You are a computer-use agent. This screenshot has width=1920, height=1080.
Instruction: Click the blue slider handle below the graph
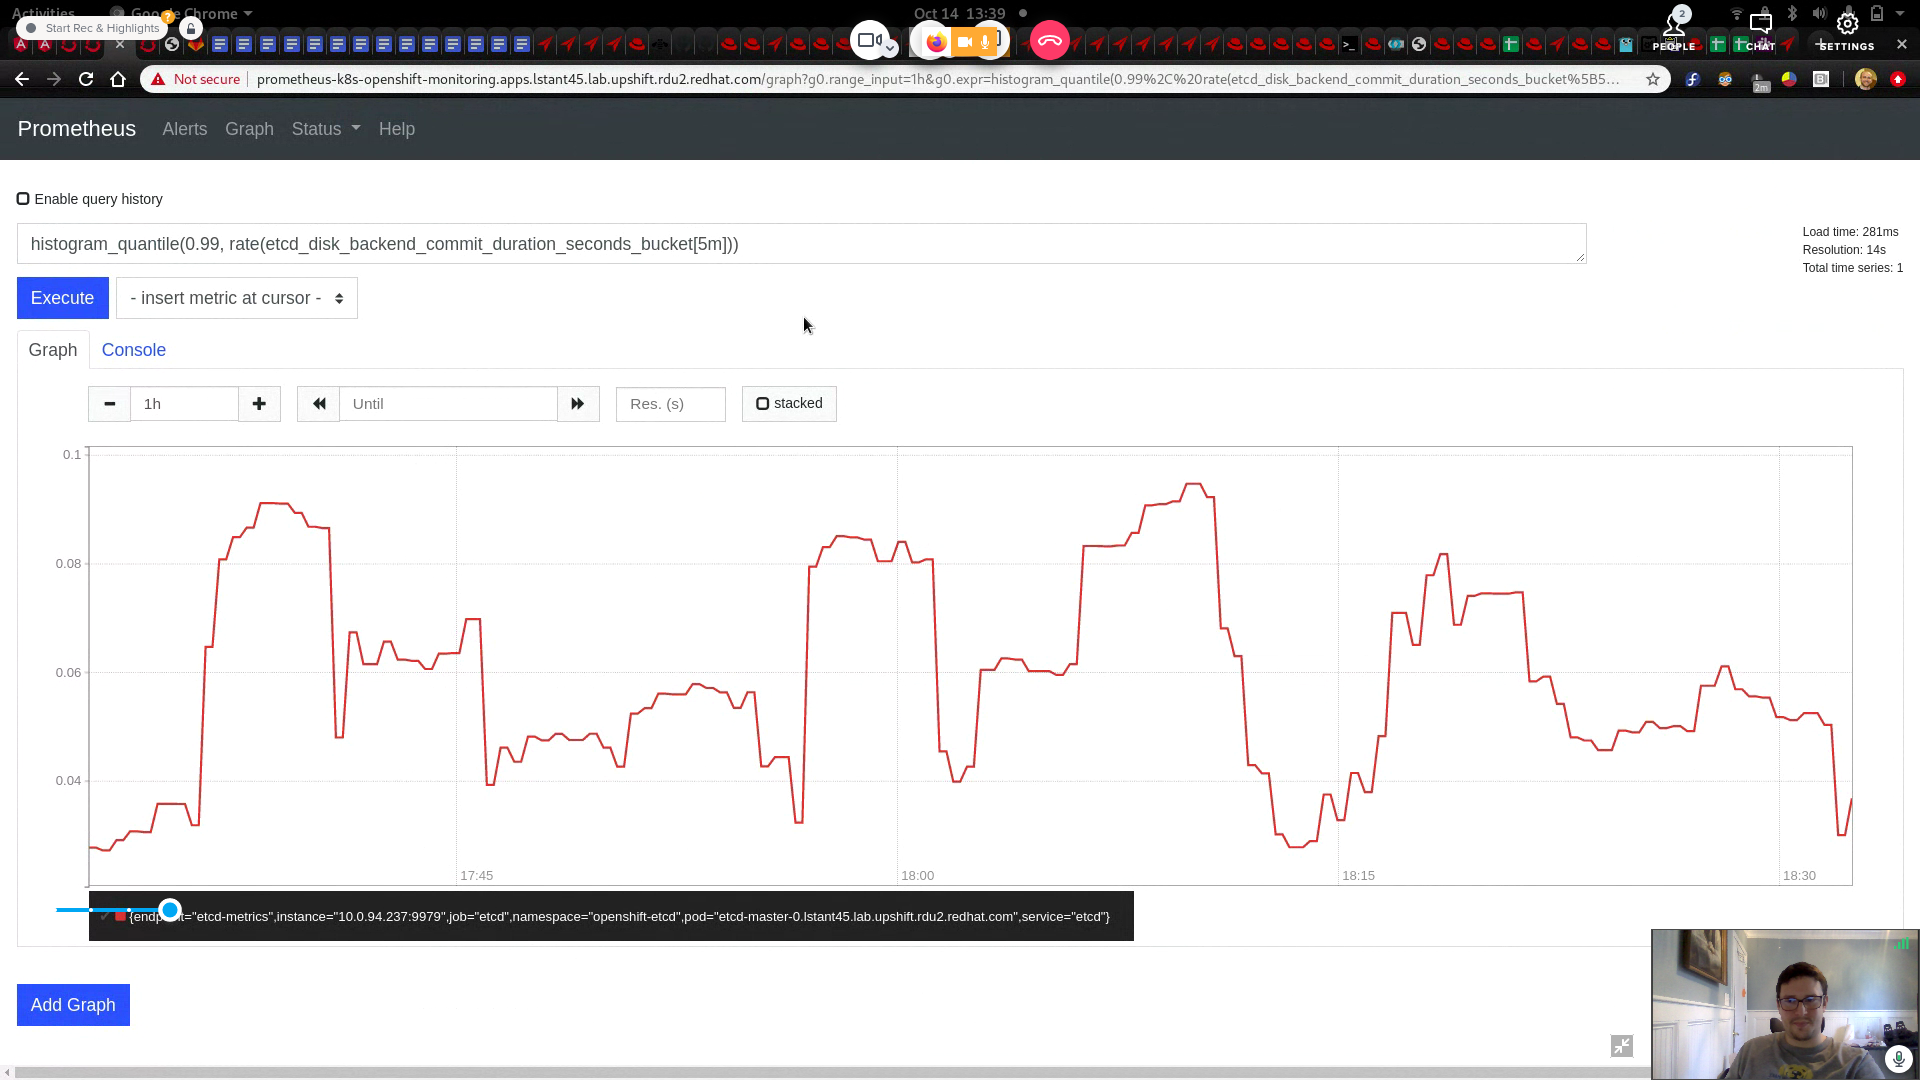tap(170, 909)
